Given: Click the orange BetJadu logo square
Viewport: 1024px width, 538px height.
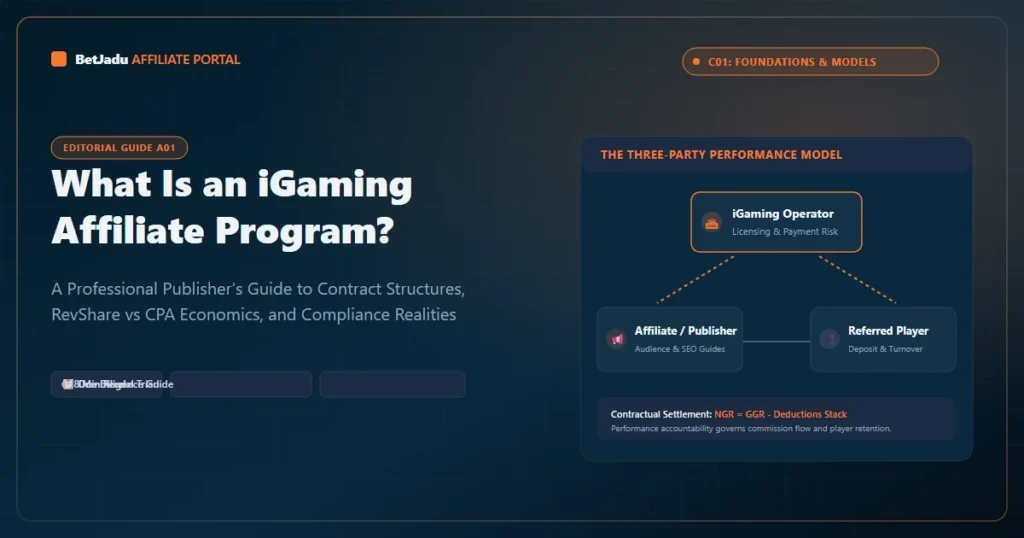Looking at the screenshot, I should click(x=59, y=59).
